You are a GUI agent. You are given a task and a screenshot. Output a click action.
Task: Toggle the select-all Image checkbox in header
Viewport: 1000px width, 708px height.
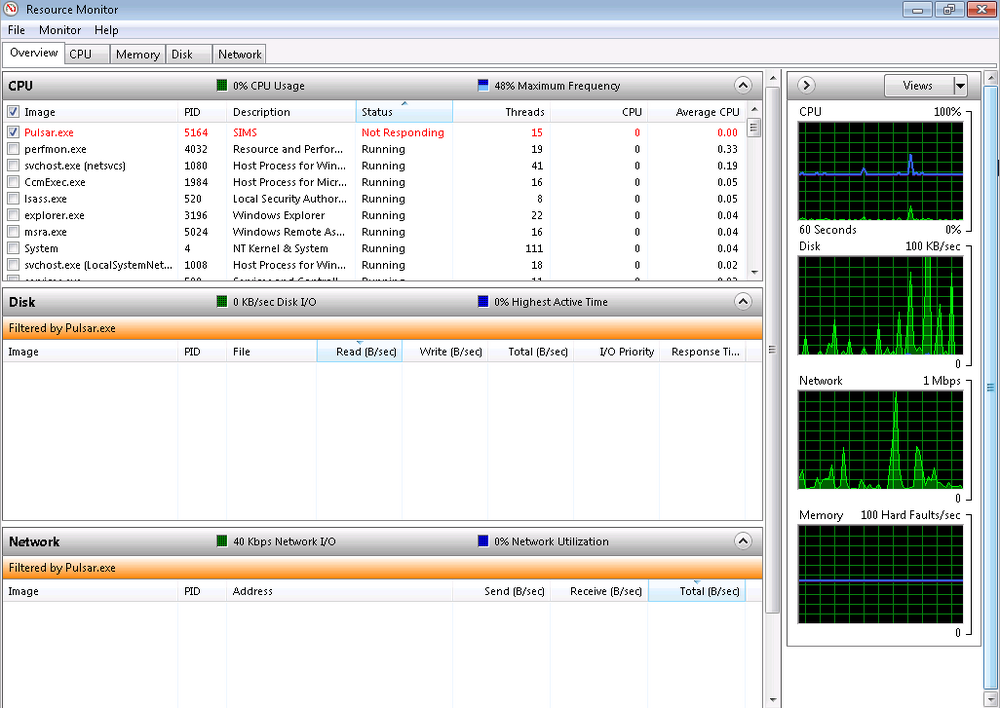(x=13, y=112)
